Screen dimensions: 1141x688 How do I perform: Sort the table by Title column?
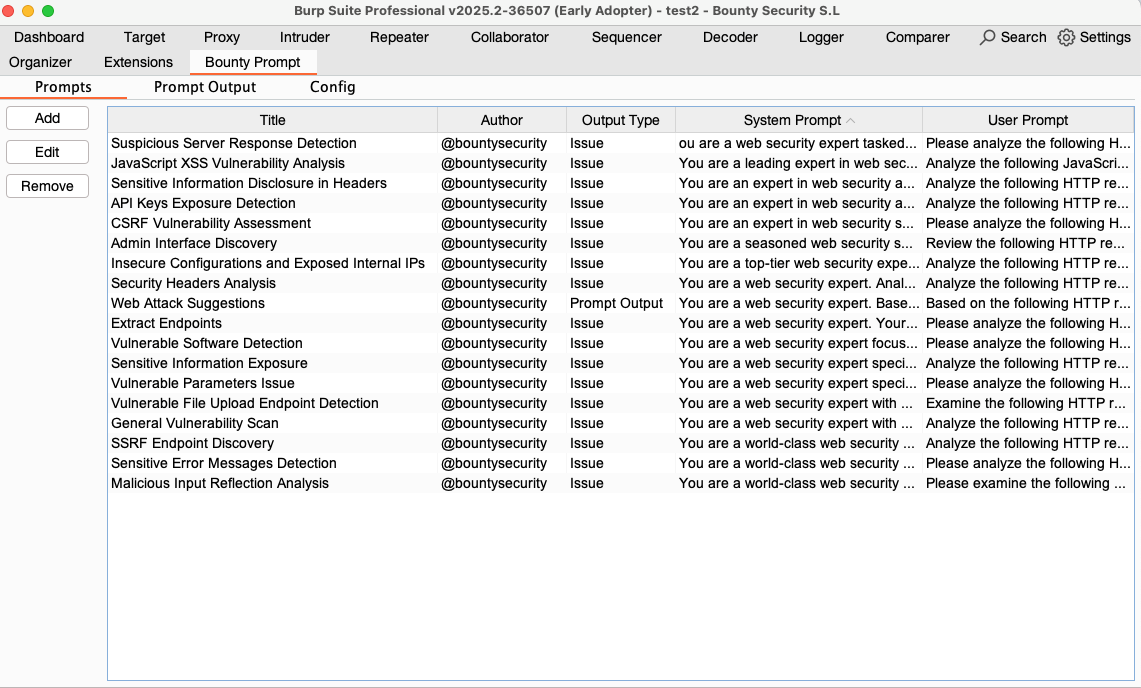272,120
